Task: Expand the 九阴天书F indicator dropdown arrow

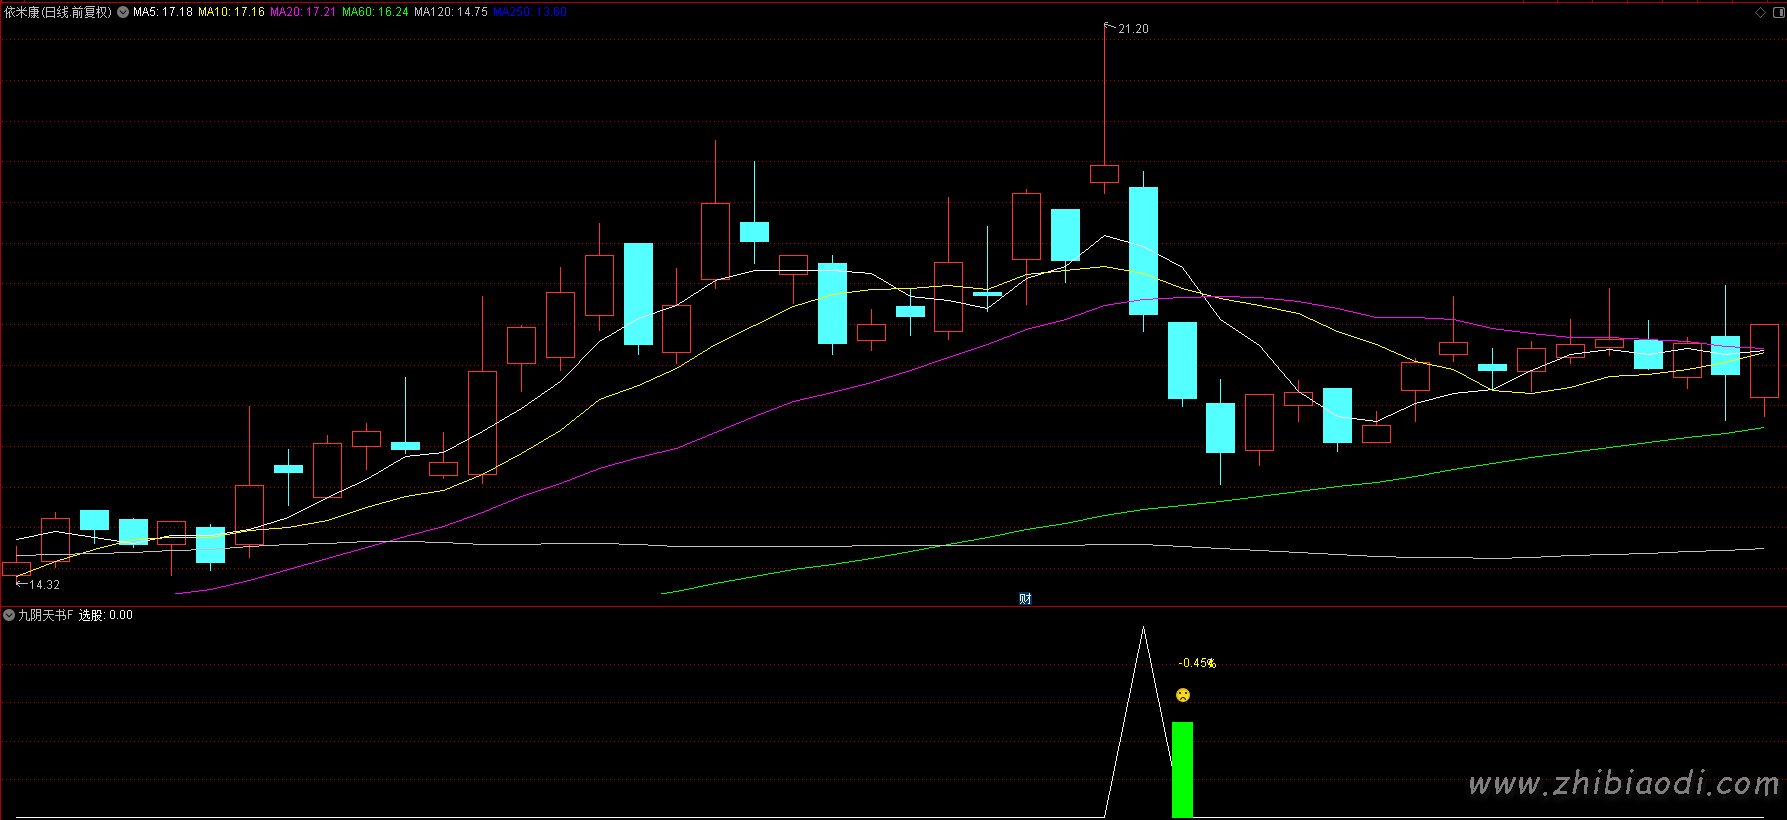Action: pos(9,615)
